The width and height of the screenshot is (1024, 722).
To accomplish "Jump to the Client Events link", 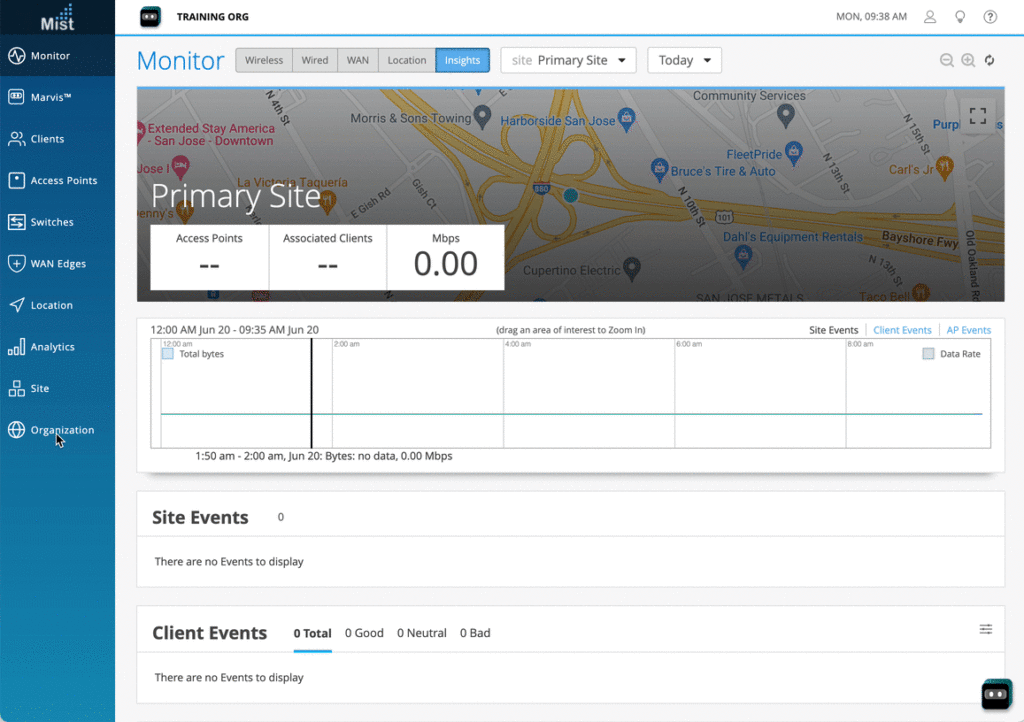I will (x=902, y=330).
